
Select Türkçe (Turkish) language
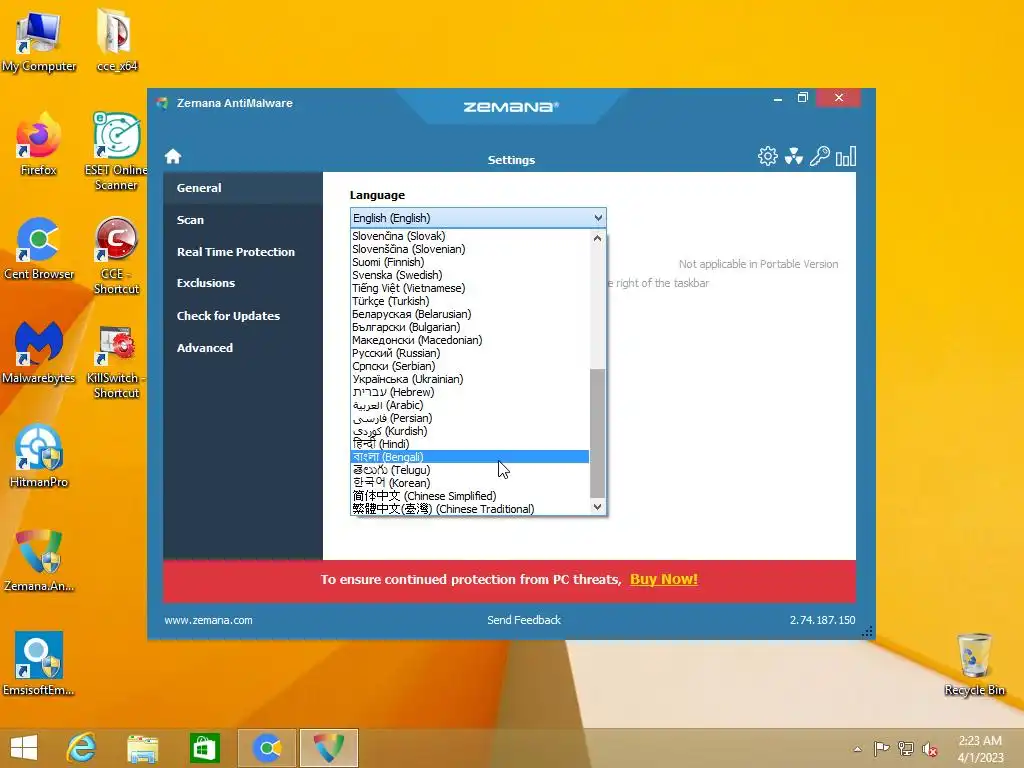click(x=470, y=301)
